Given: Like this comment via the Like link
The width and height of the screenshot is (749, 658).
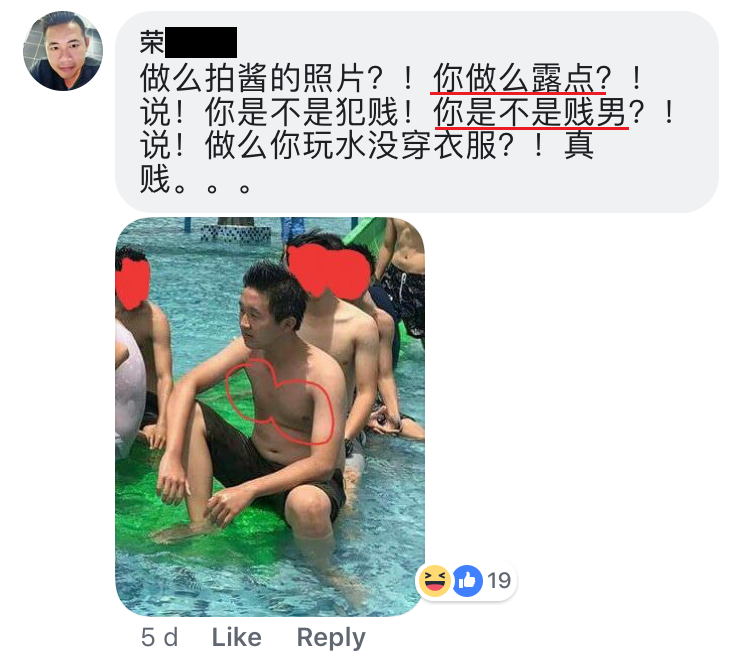Looking at the screenshot, I should click(x=236, y=637).
